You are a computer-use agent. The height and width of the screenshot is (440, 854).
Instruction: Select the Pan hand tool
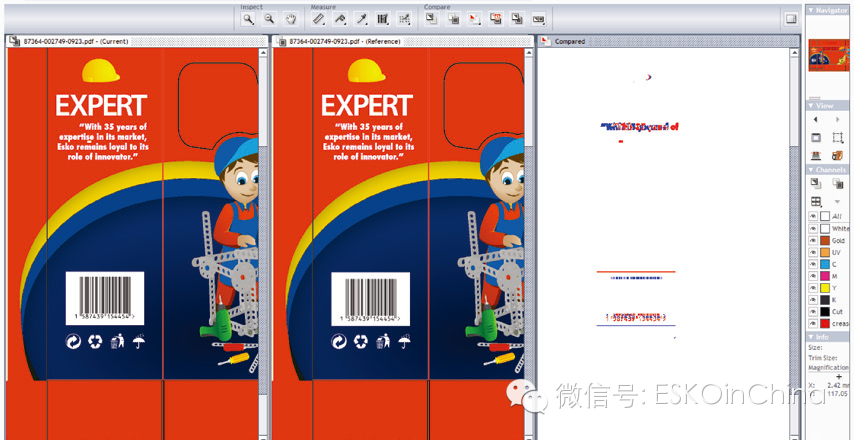tap(291, 19)
